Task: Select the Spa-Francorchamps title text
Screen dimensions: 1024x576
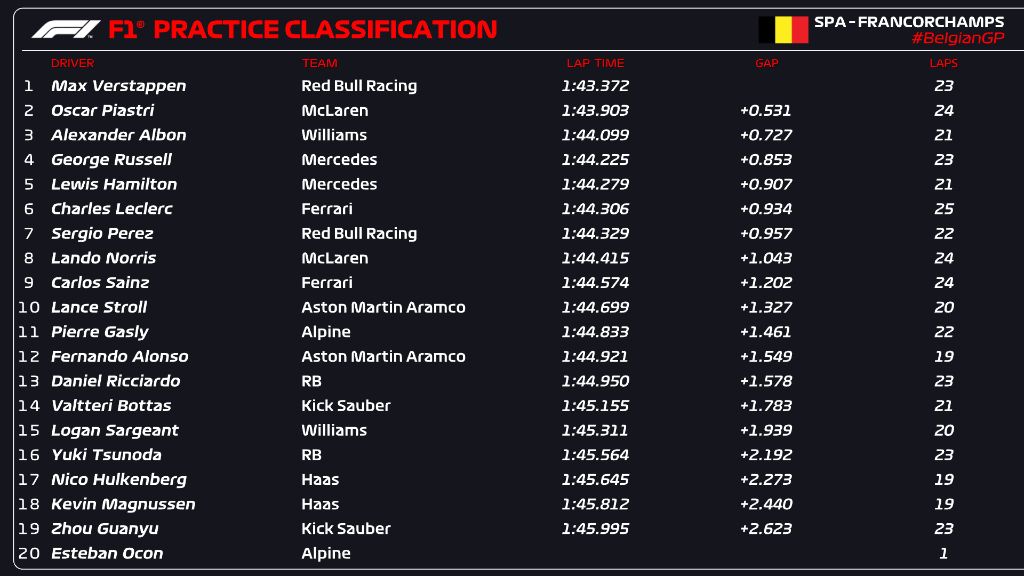Action: 908,21
